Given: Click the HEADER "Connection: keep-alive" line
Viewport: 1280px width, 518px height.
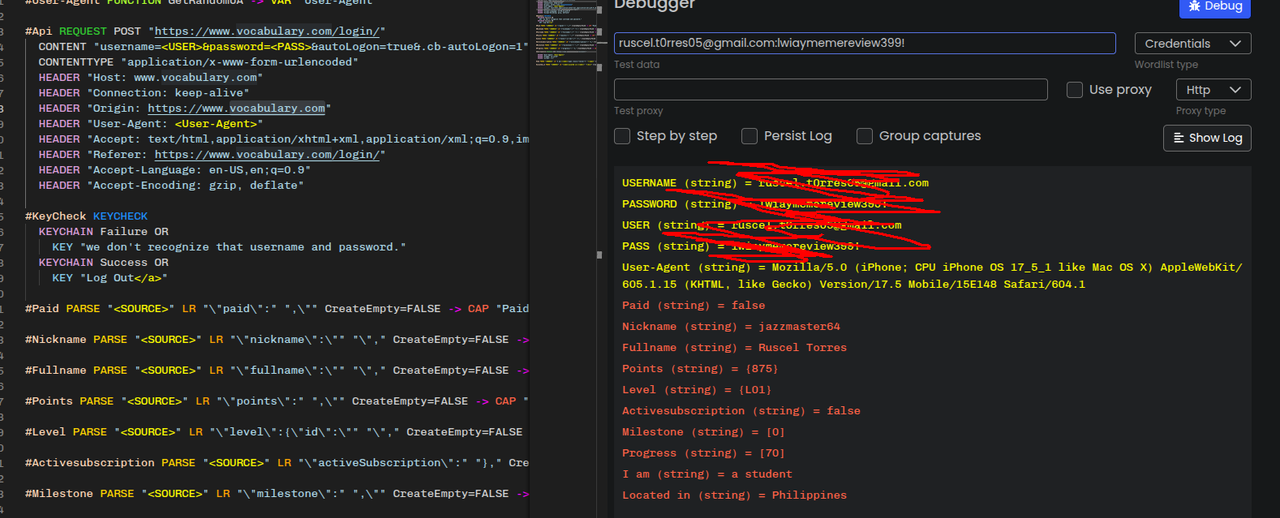Looking at the screenshot, I should point(144,93).
